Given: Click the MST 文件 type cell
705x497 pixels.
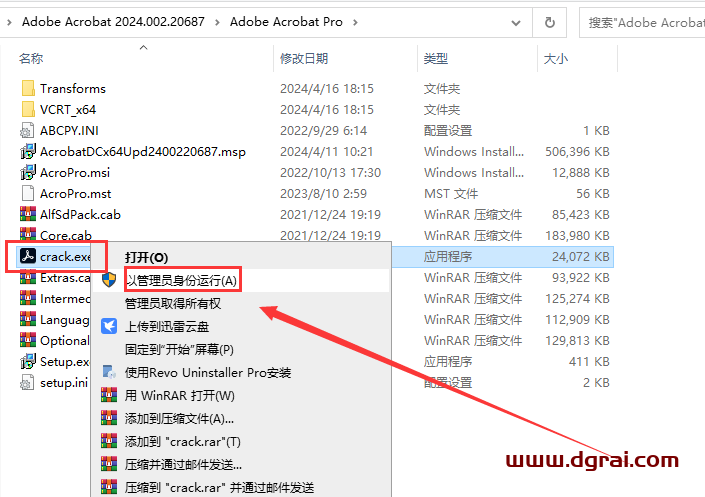Looking at the screenshot, I should tap(451, 193).
